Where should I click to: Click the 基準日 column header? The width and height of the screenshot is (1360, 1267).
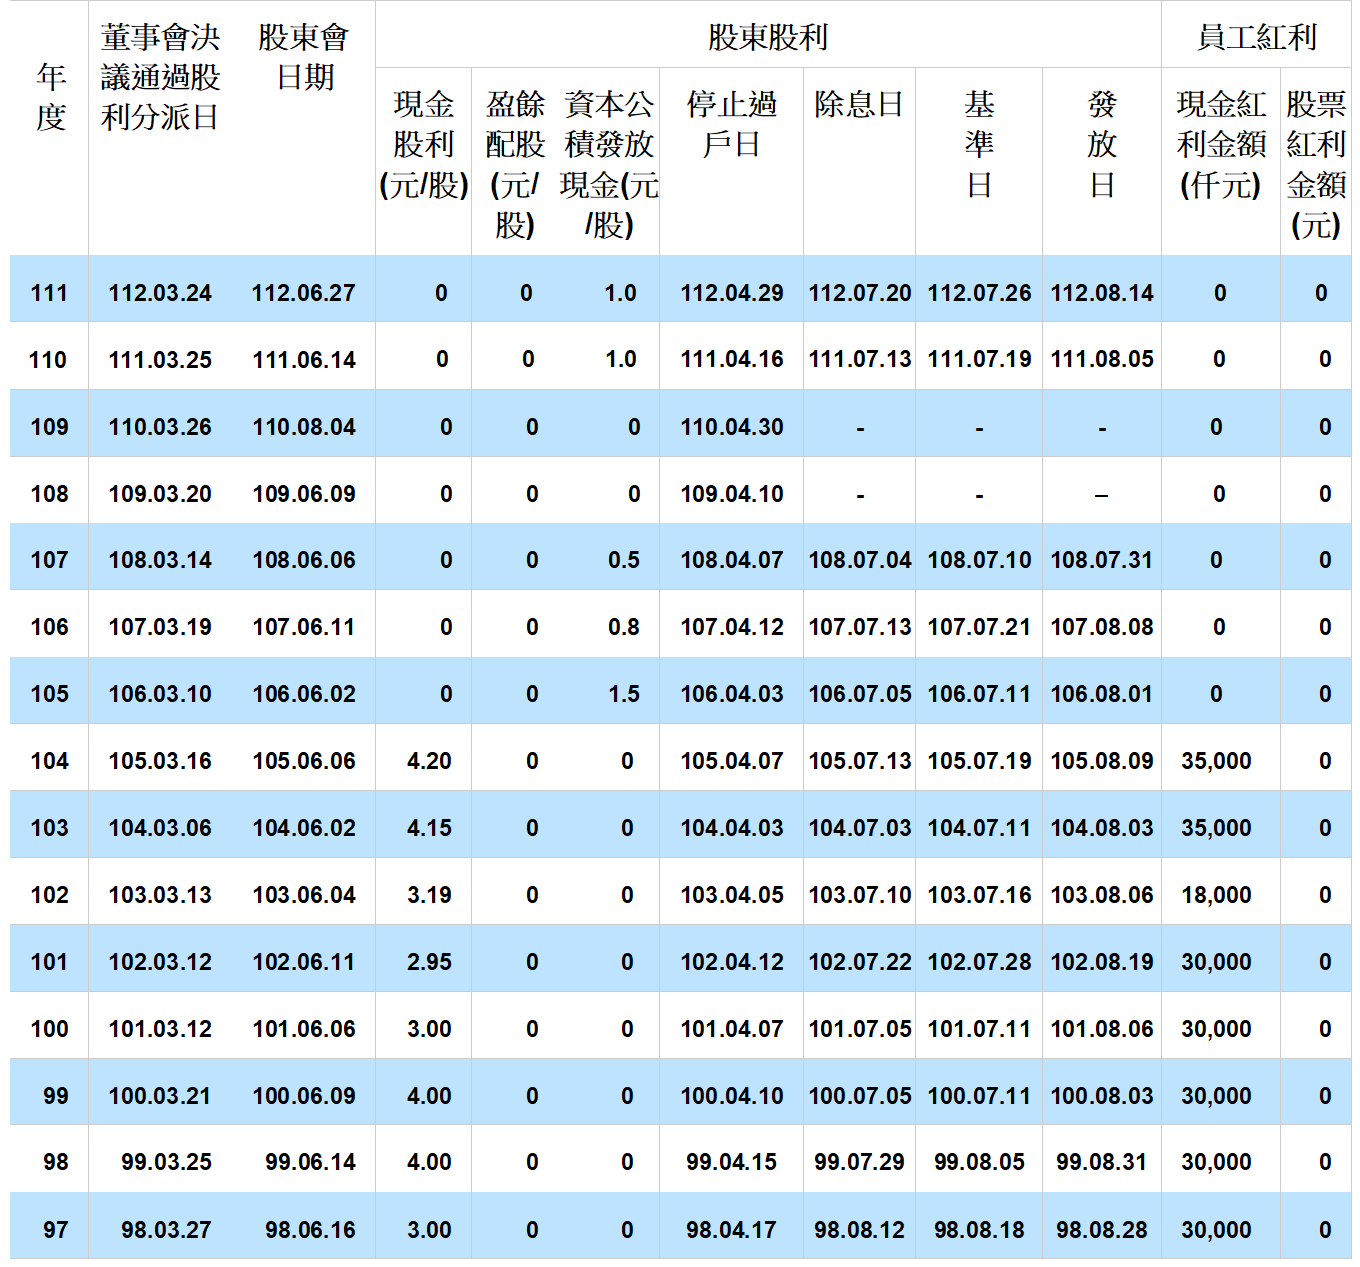click(979, 144)
